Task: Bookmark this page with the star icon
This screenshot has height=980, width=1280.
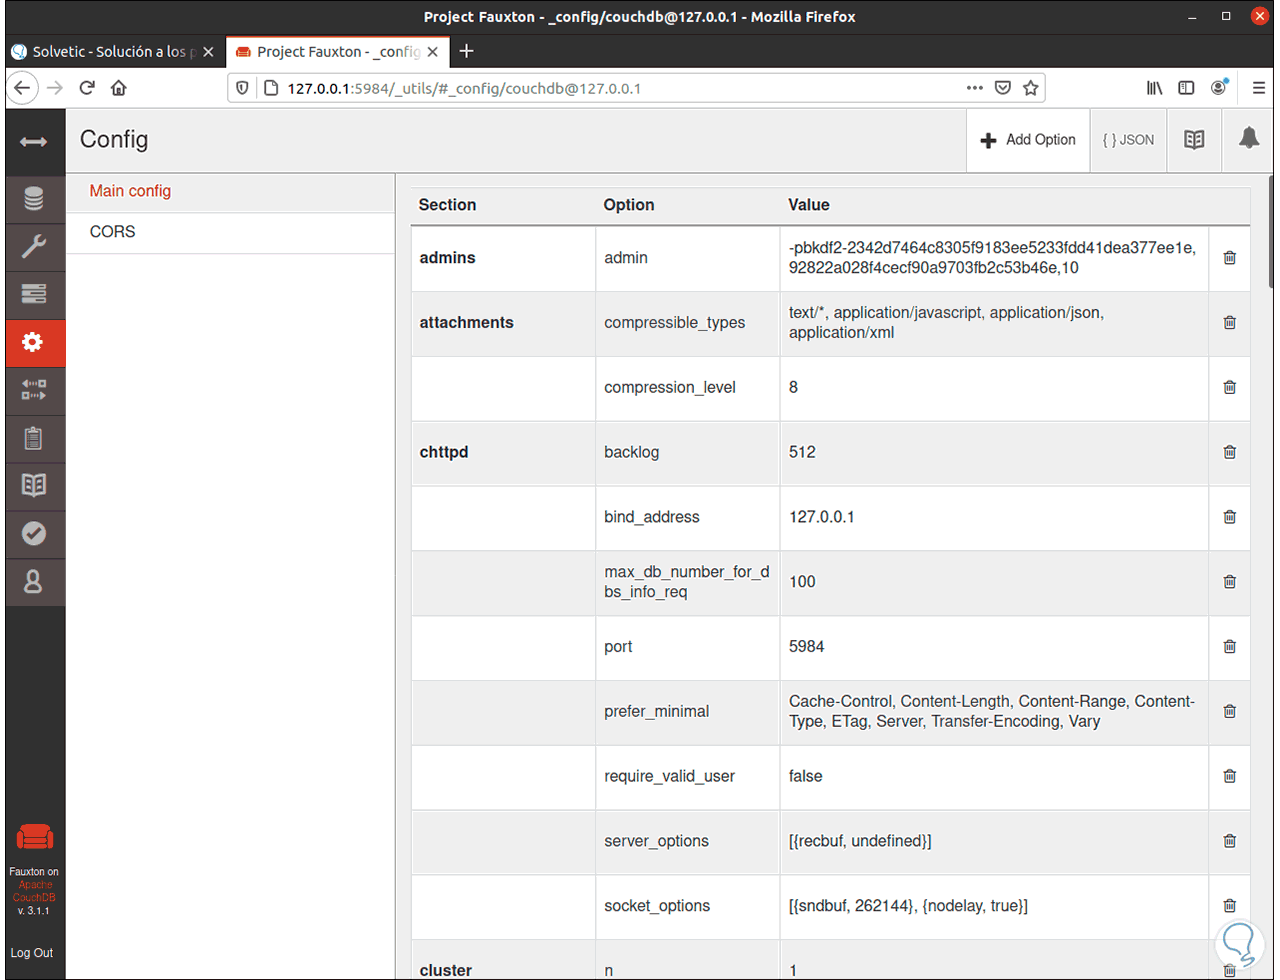Action: click(1031, 88)
